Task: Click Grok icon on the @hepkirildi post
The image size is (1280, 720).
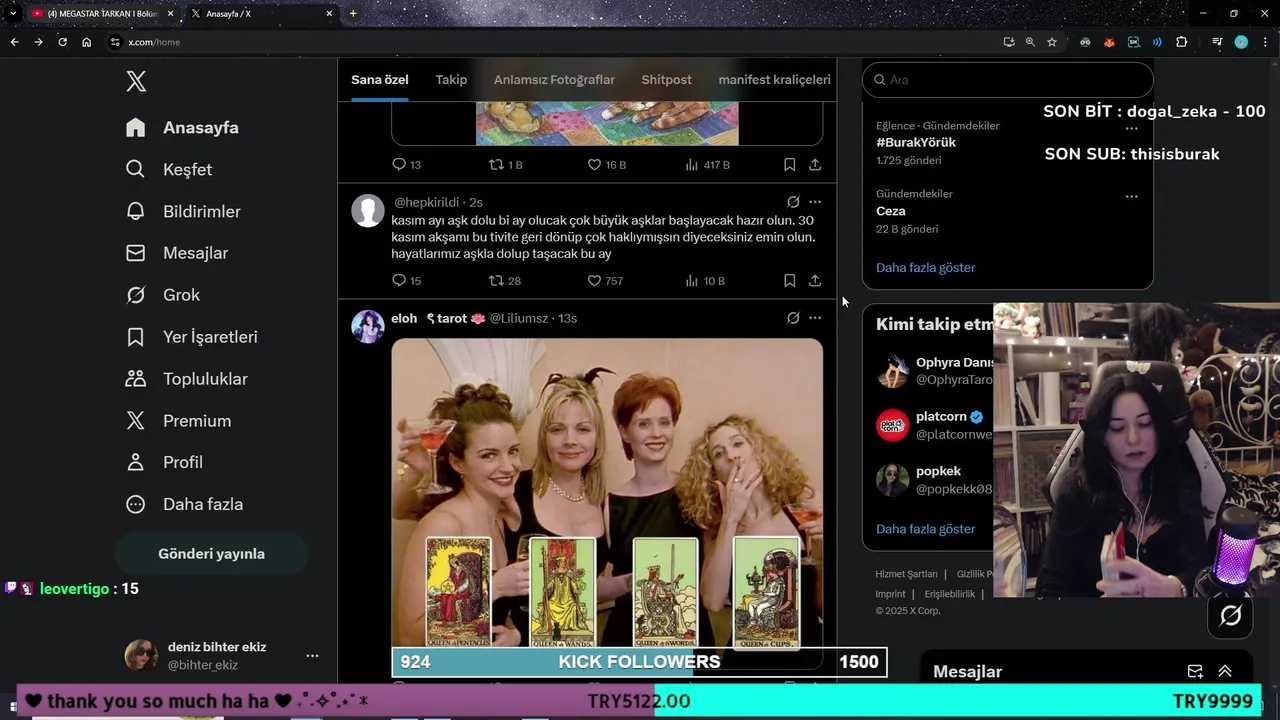Action: (793, 202)
